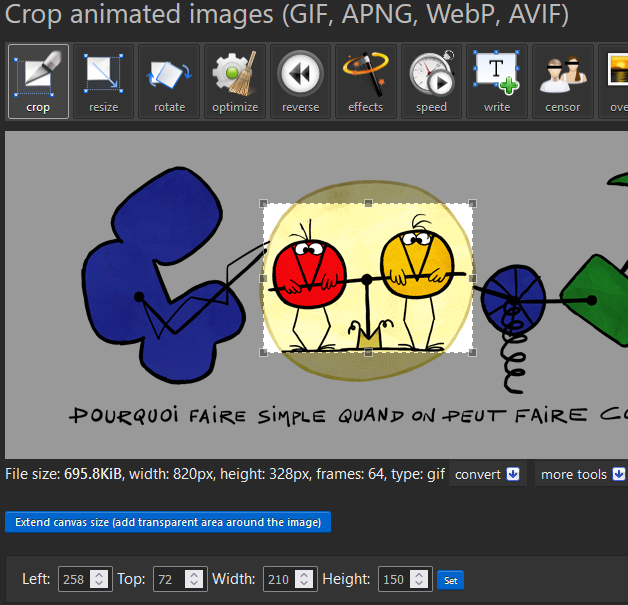Increase the Top value with up arrow
The image size is (628, 605).
tap(194, 574)
